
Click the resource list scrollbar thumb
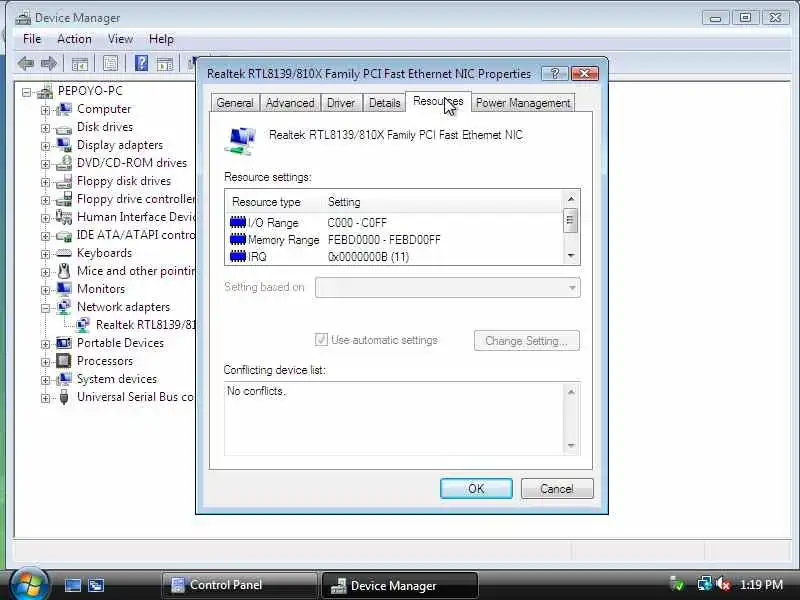tap(571, 220)
